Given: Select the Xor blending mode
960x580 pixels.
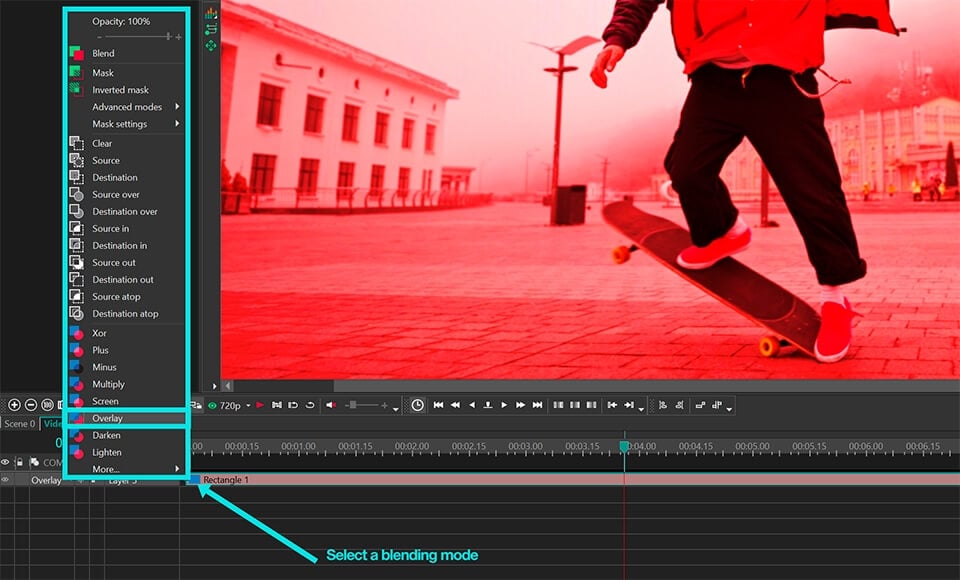Looking at the screenshot, I should click(126, 333).
